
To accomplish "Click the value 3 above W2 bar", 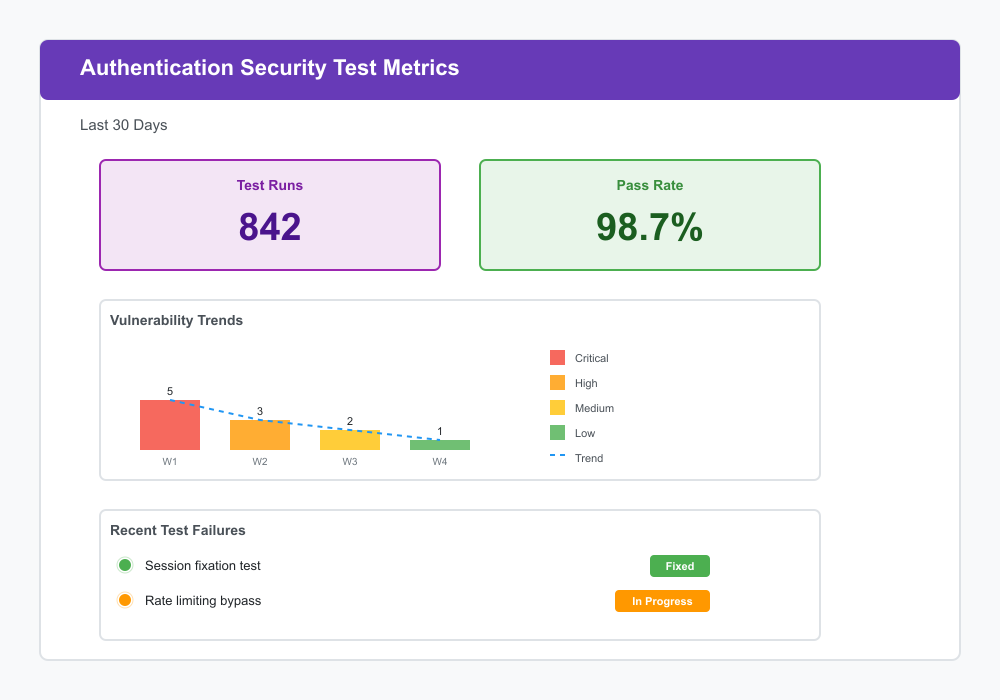I will (260, 411).
